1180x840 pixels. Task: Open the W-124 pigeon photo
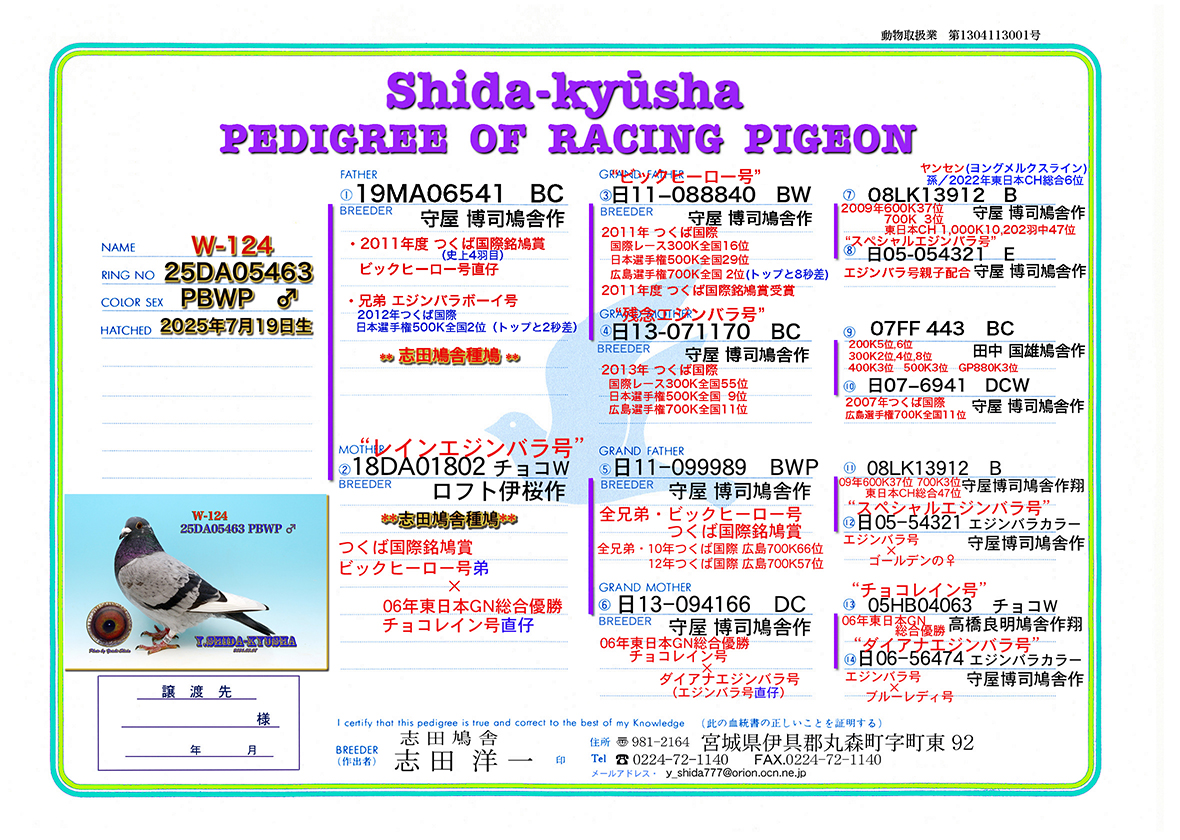click(196, 582)
